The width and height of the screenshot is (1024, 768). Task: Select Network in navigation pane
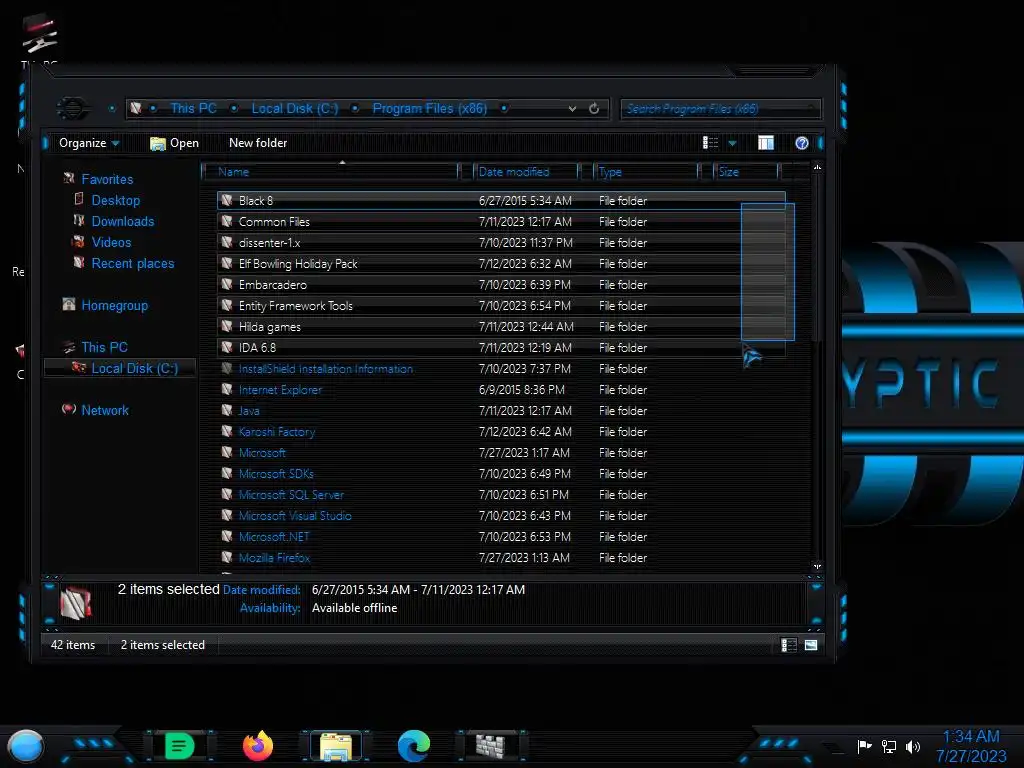[104, 410]
